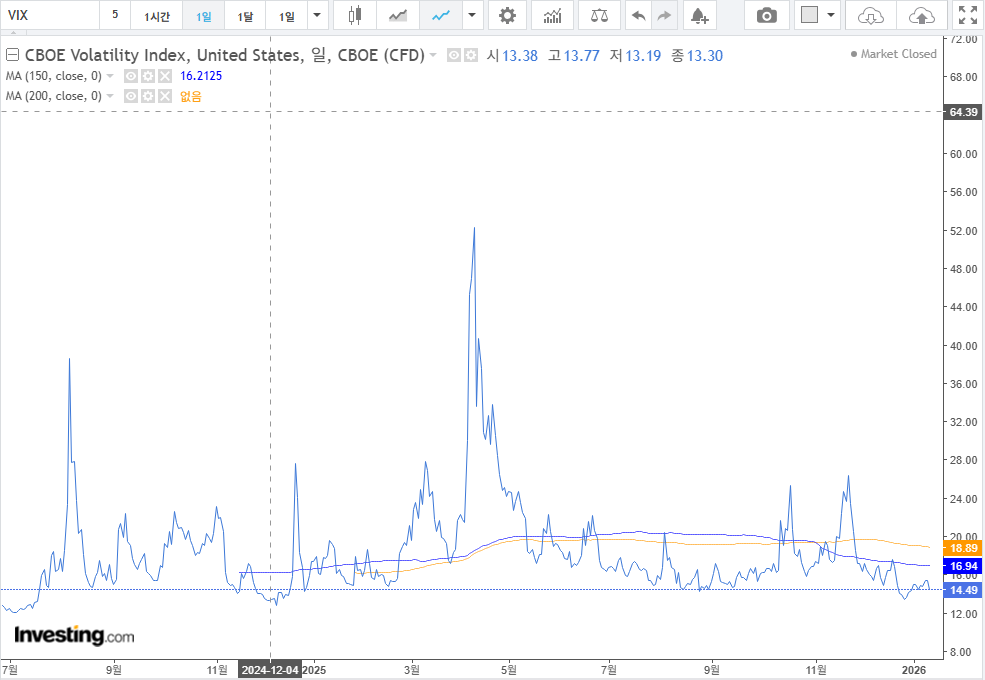
Task: Save chart layout with cloud upload icon
Action: pyautogui.click(x=922, y=15)
